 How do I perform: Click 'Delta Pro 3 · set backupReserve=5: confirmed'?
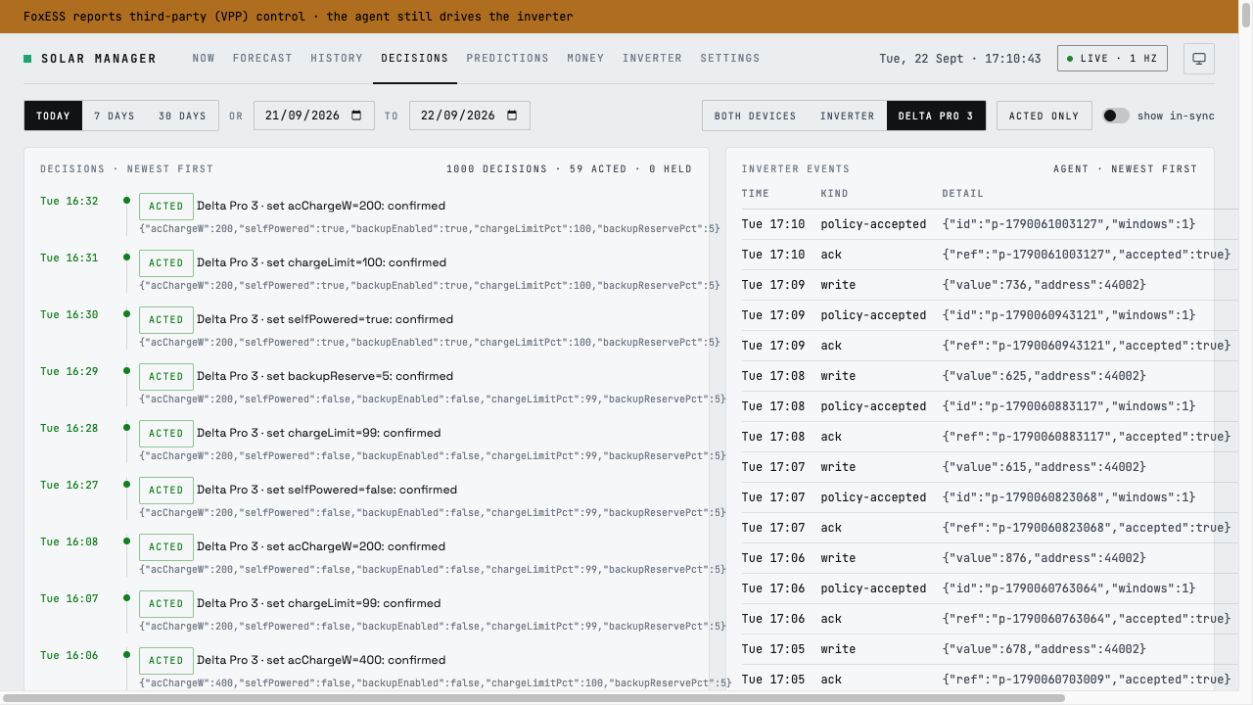(x=325, y=377)
